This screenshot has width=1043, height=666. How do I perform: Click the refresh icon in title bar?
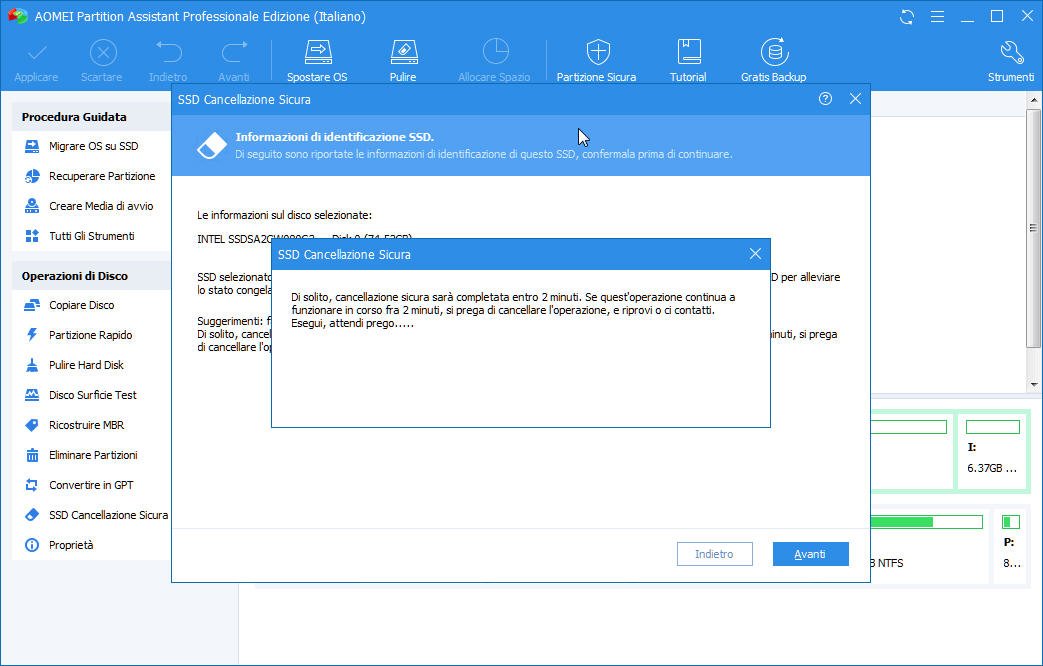(x=907, y=17)
